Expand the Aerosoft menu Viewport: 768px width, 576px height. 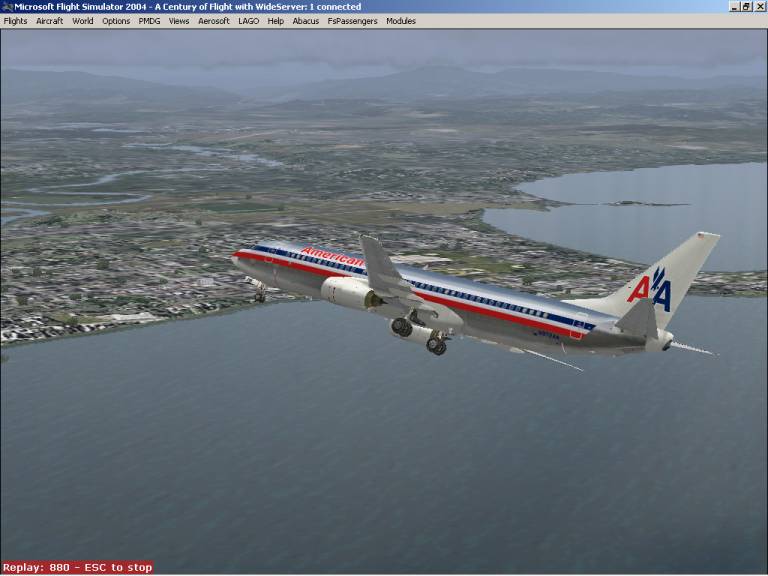[214, 21]
